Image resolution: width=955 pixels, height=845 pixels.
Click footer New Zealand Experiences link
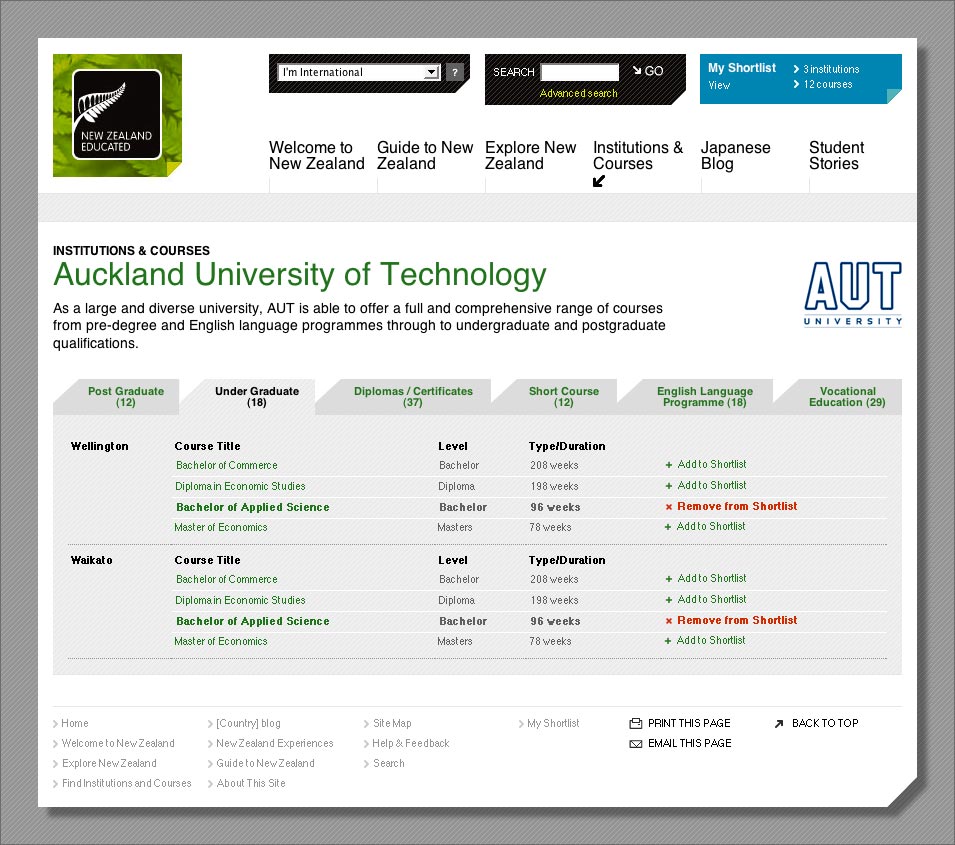click(275, 743)
